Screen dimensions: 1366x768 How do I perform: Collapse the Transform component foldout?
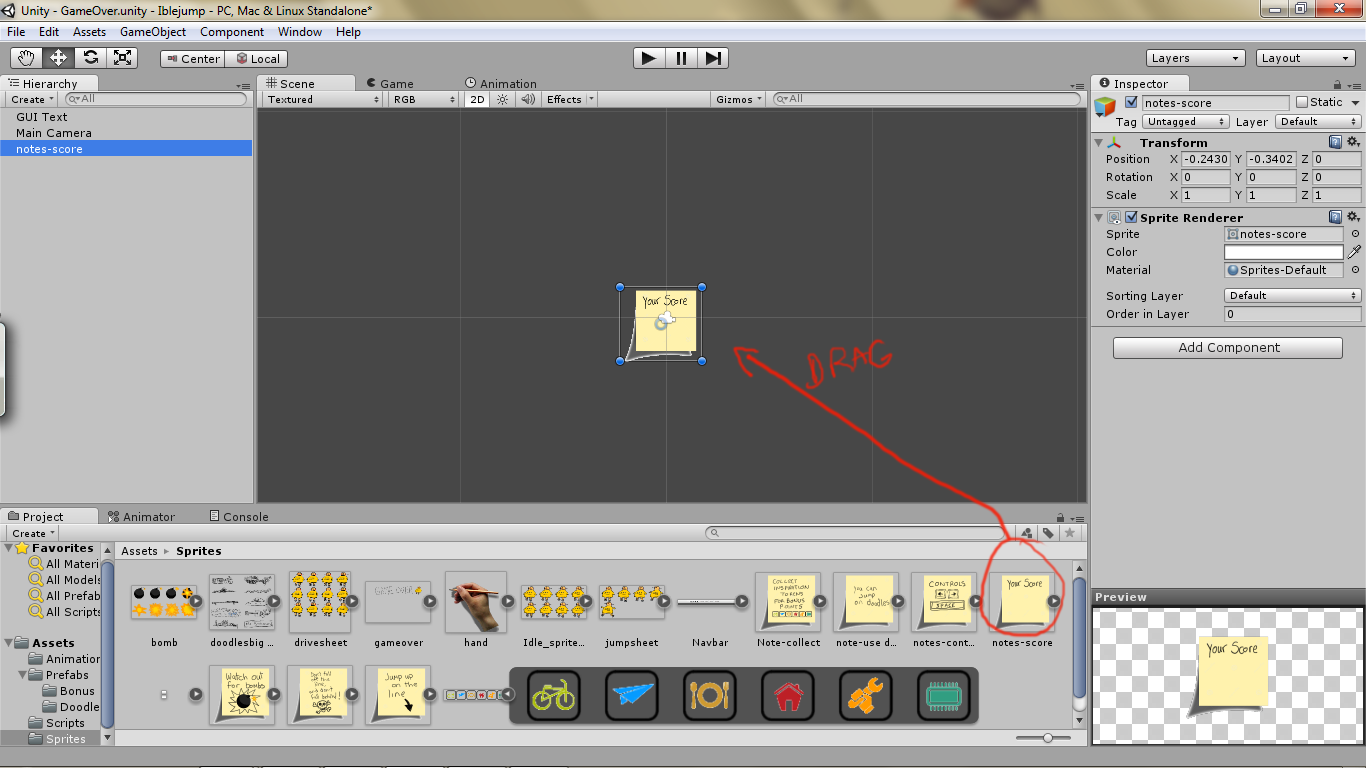[x=1100, y=143]
